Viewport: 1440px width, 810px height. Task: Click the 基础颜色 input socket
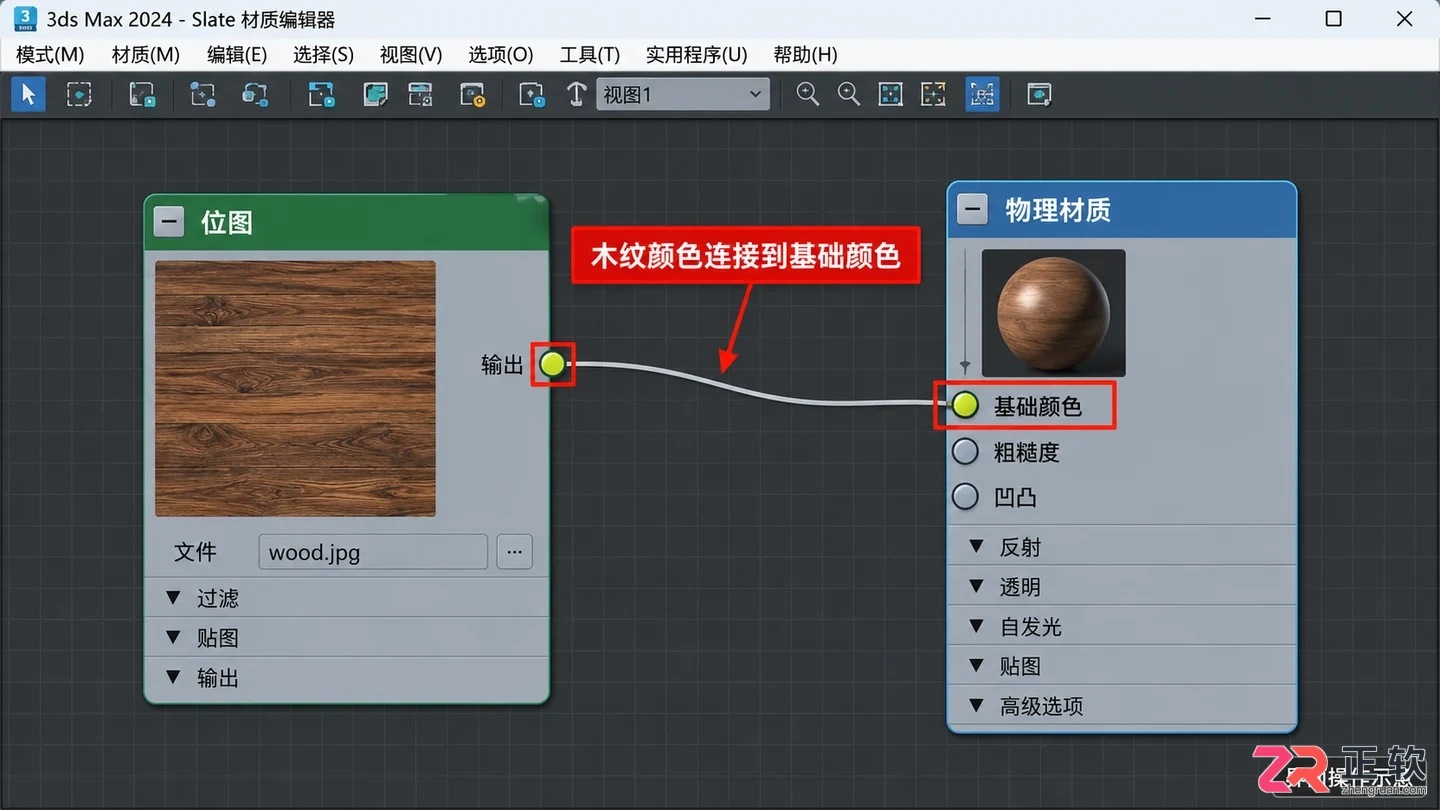pyautogui.click(x=965, y=405)
